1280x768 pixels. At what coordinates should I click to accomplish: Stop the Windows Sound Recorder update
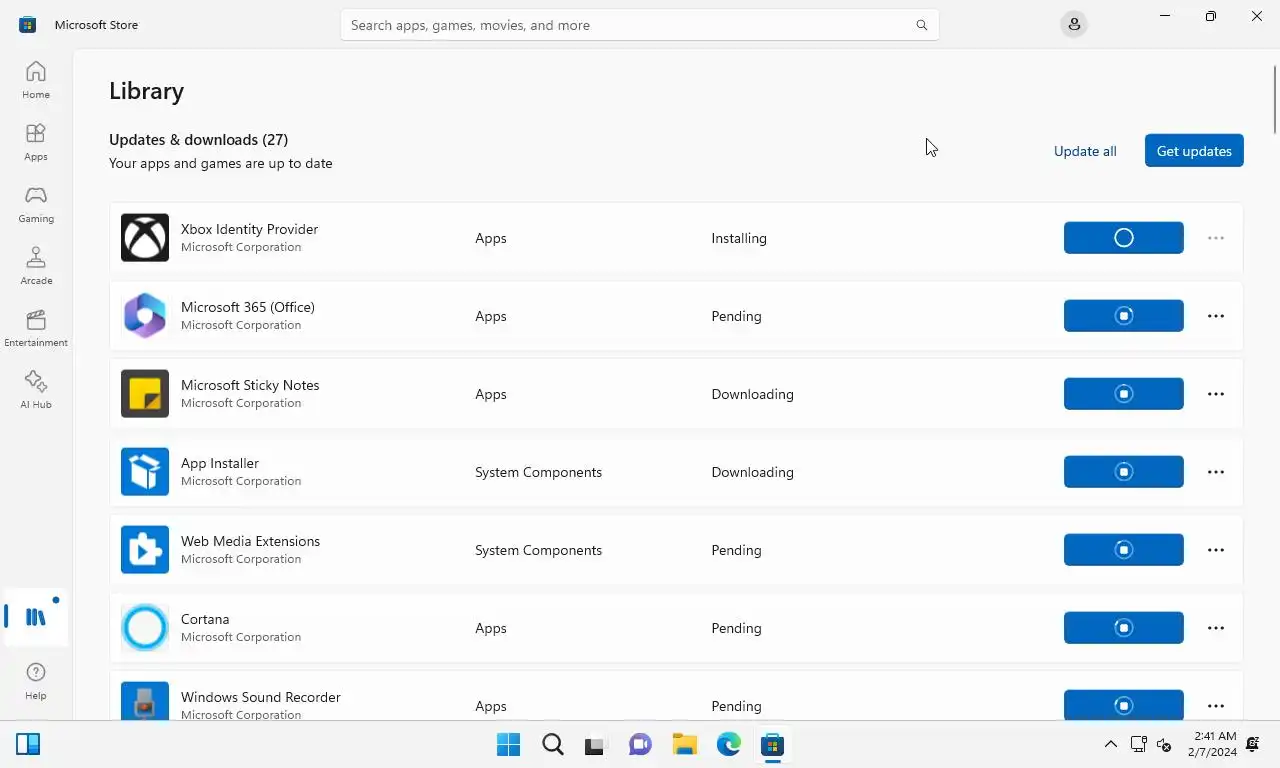[x=1124, y=704]
